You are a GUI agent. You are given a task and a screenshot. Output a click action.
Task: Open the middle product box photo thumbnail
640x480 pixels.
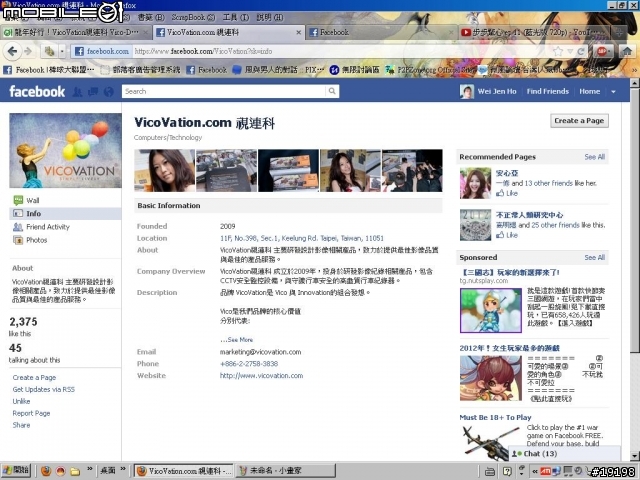tap(288, 171)
